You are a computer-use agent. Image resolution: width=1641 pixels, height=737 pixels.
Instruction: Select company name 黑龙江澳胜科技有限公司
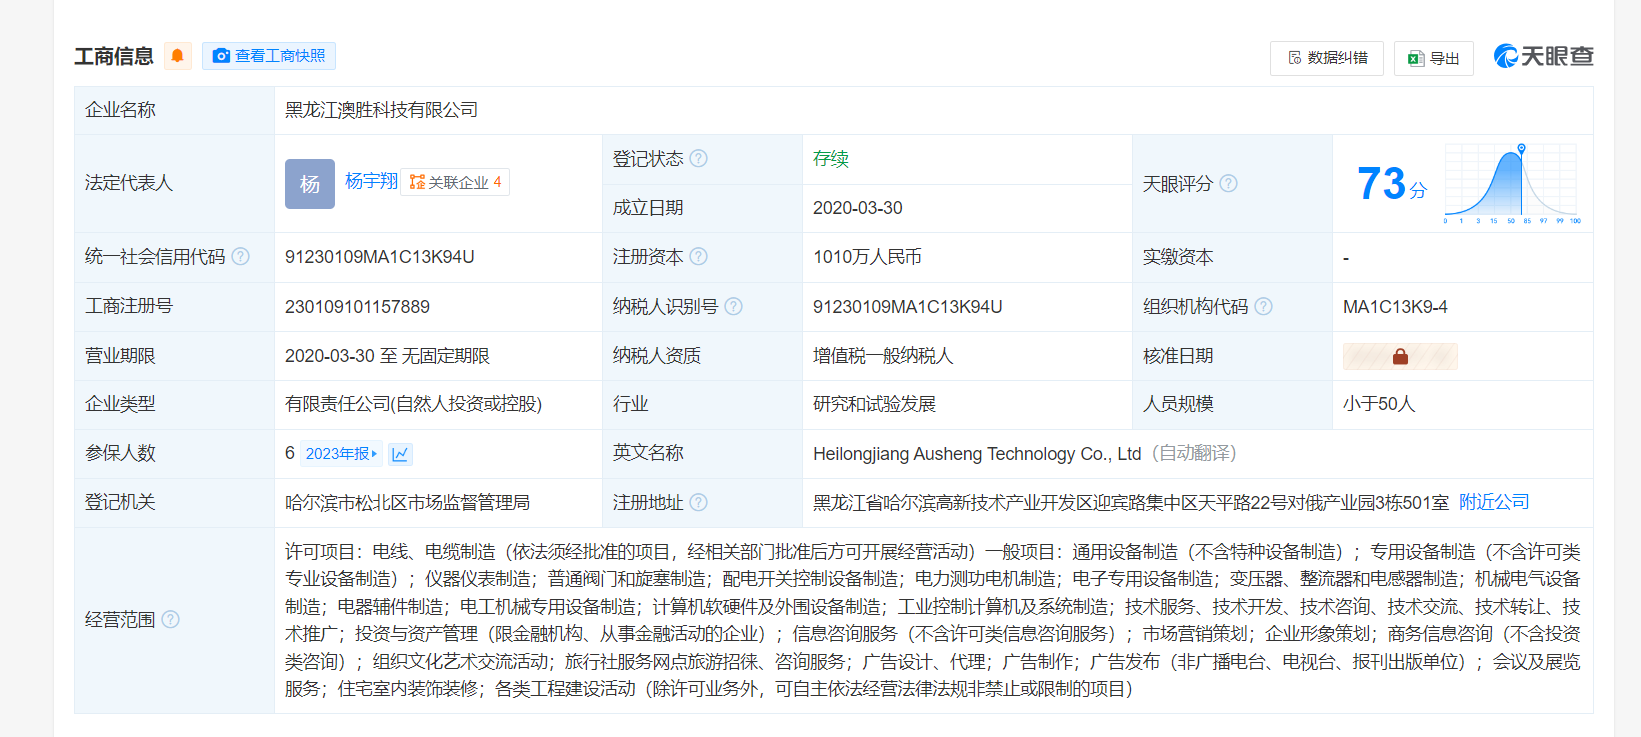click(x=381, y=110)
